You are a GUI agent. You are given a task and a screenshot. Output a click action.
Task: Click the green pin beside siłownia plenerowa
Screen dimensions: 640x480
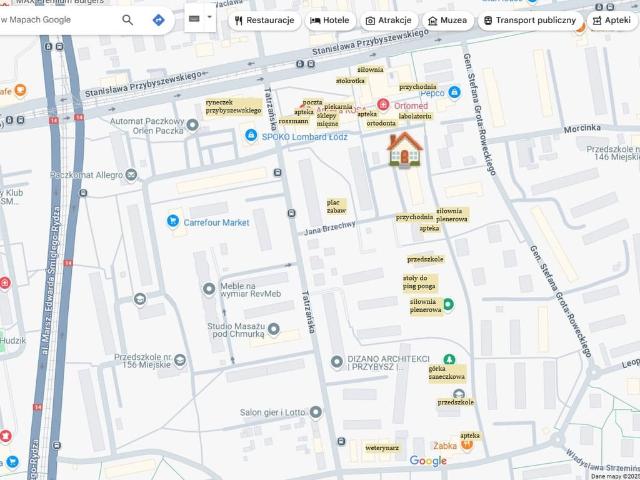coord(448,304)
